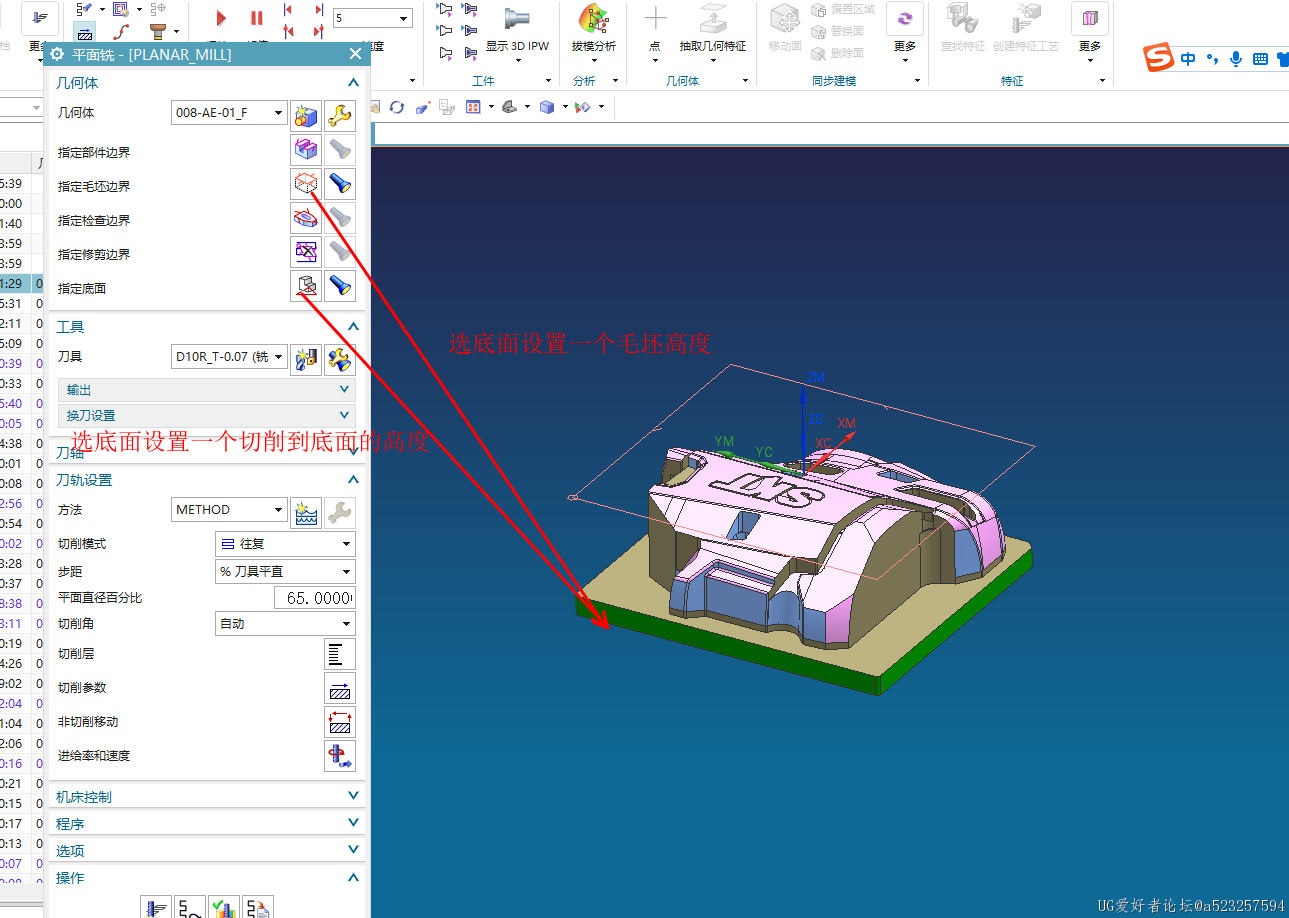Expand the 选项 section
Image resolution: width=1289 pixels, height=918 pixels.
[x=353, y=850]
